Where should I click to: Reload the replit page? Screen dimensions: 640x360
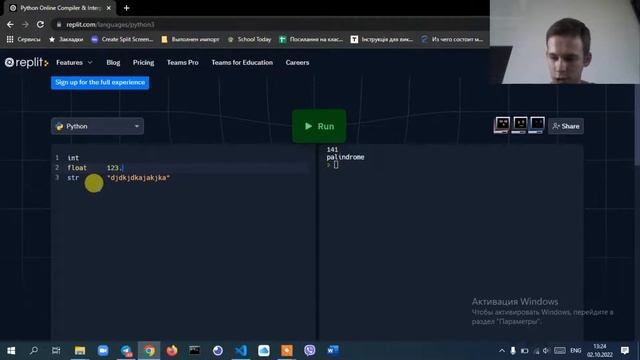(x=40, y=24)
